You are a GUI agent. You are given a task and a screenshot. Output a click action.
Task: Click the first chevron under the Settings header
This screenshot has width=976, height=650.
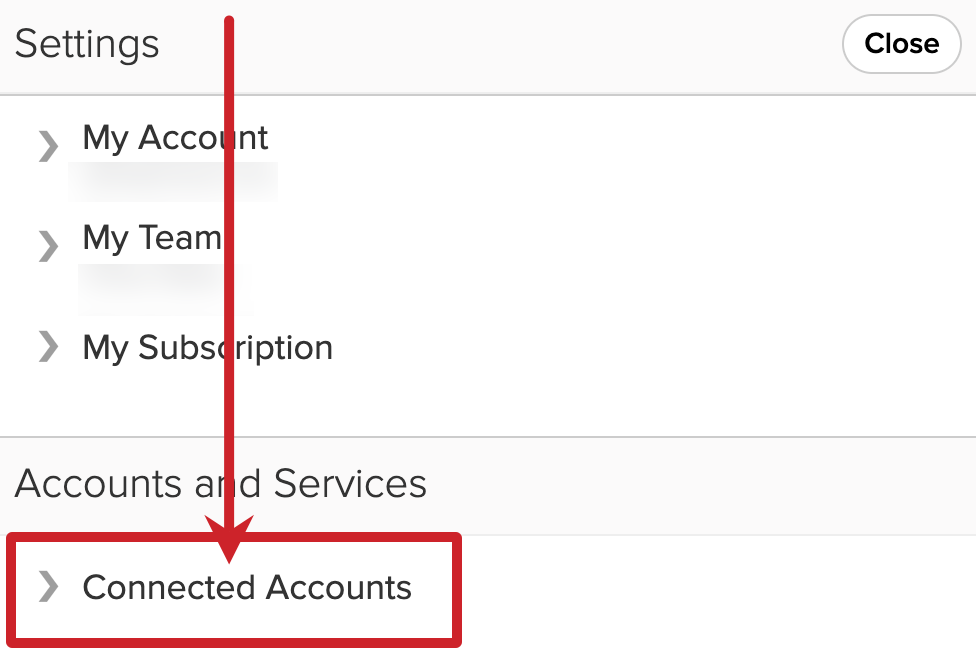coord(46,146)
